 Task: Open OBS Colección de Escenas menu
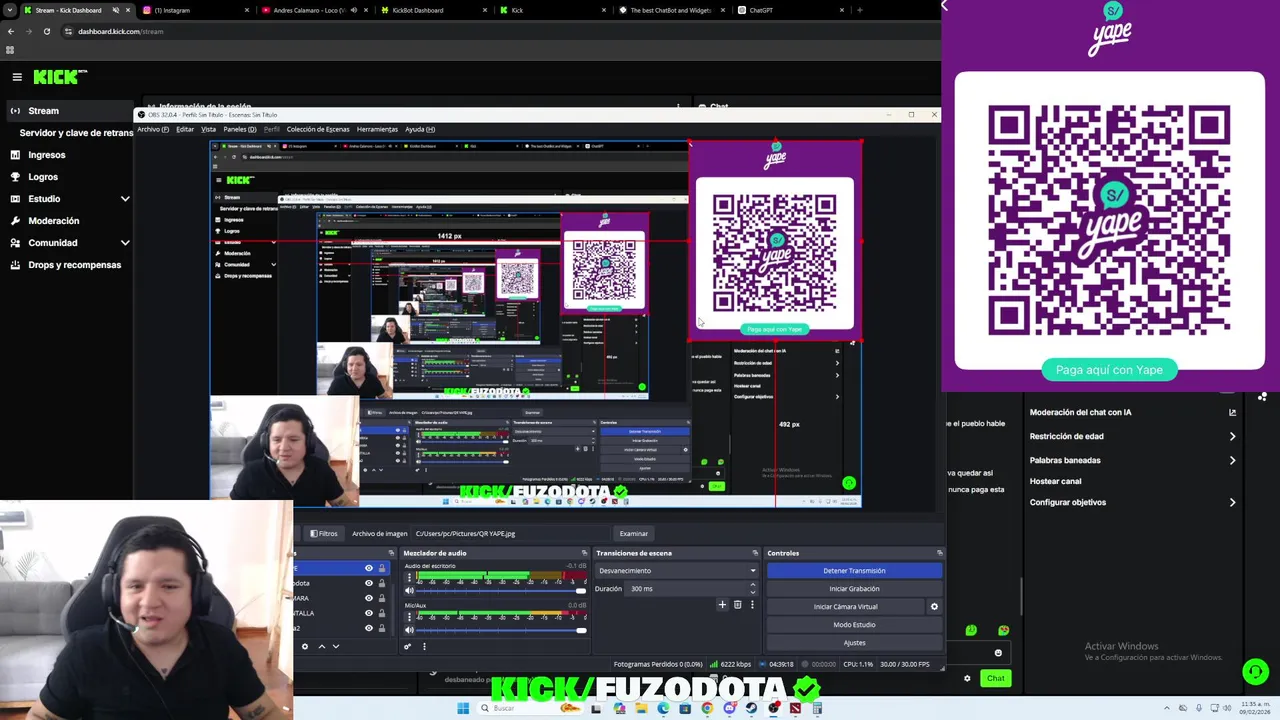pyautogui.click(x=318, y=129)
